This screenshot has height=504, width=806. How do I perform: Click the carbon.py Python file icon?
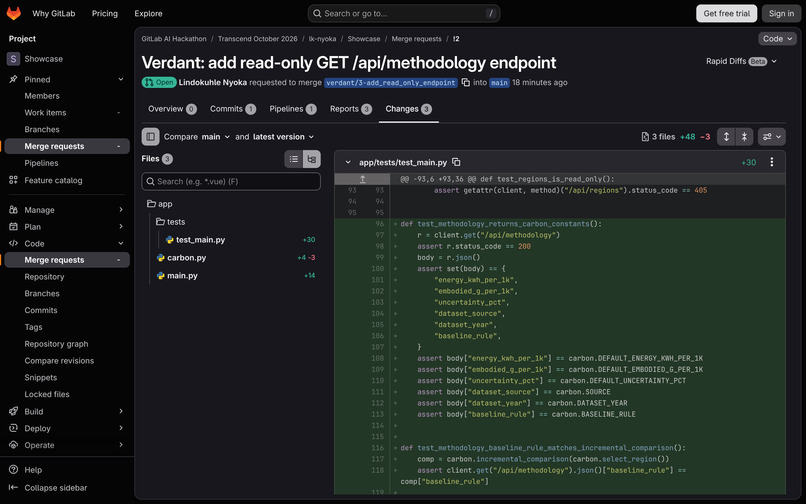pos(160,258)
